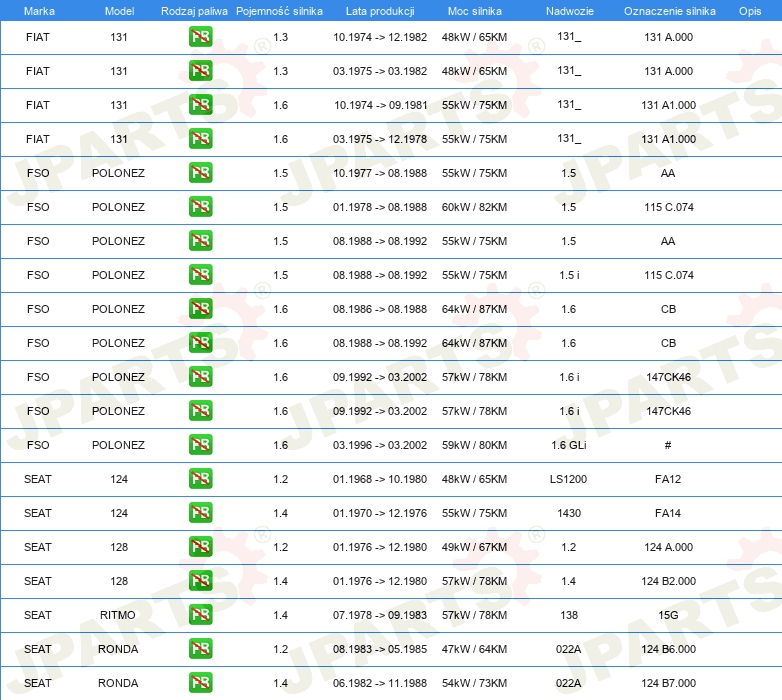Viewport: 782px width, 700px height.
Task: Click fuel icon in SEAT RONDA 124 B7.000 row
Action: tap(200, 683)
